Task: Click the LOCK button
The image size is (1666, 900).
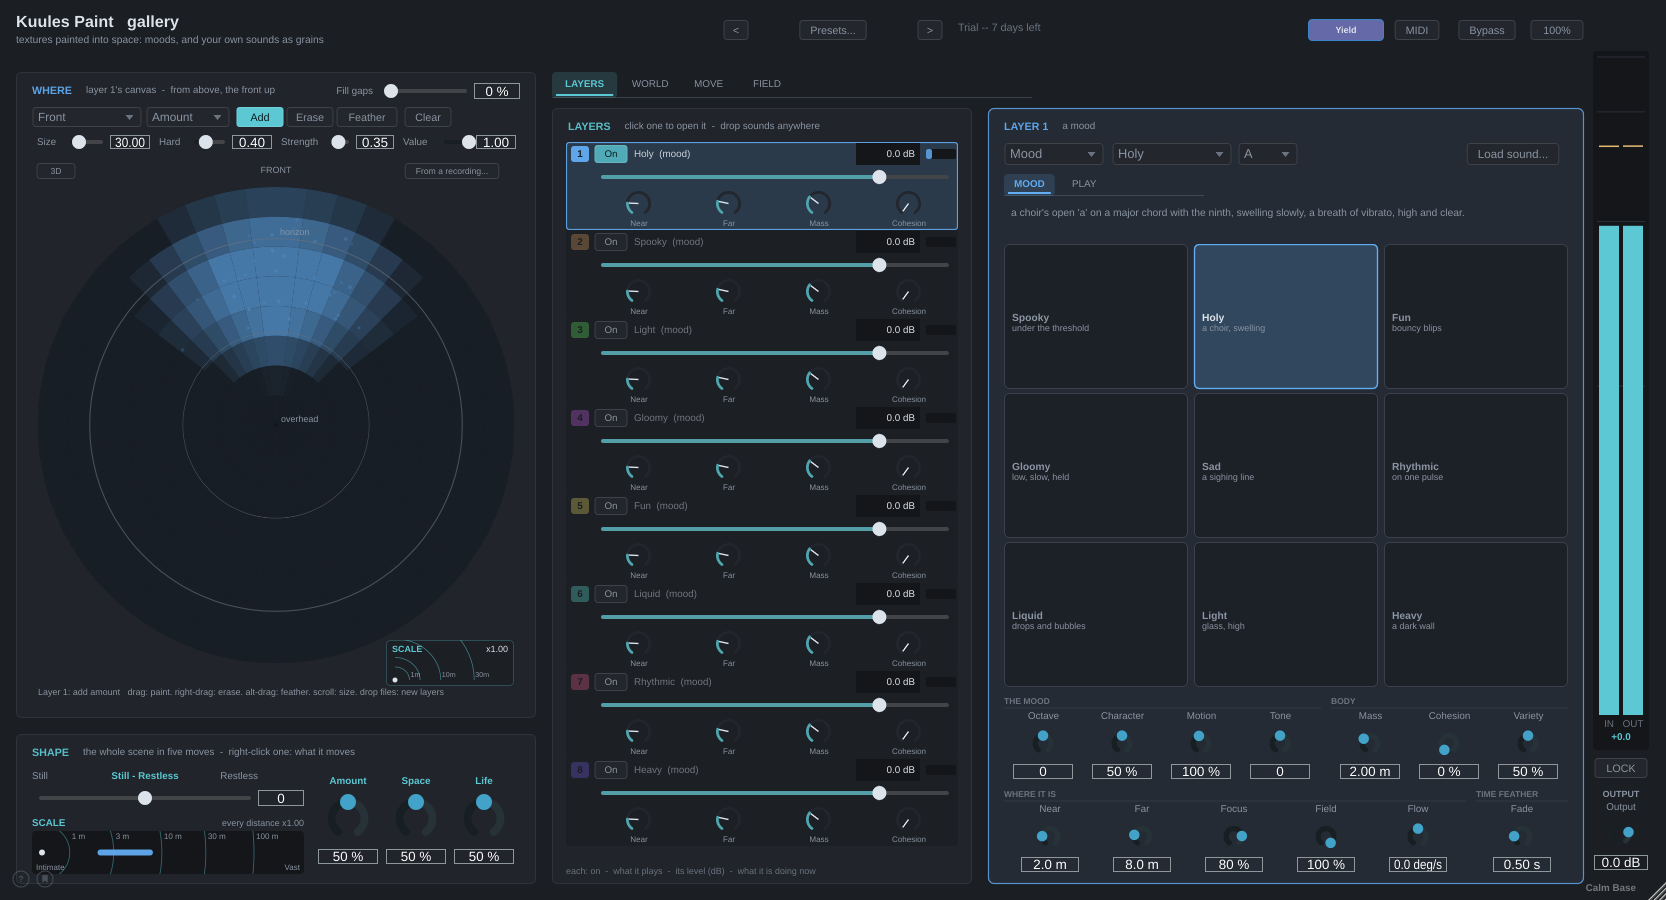Action: point(1621,768)
